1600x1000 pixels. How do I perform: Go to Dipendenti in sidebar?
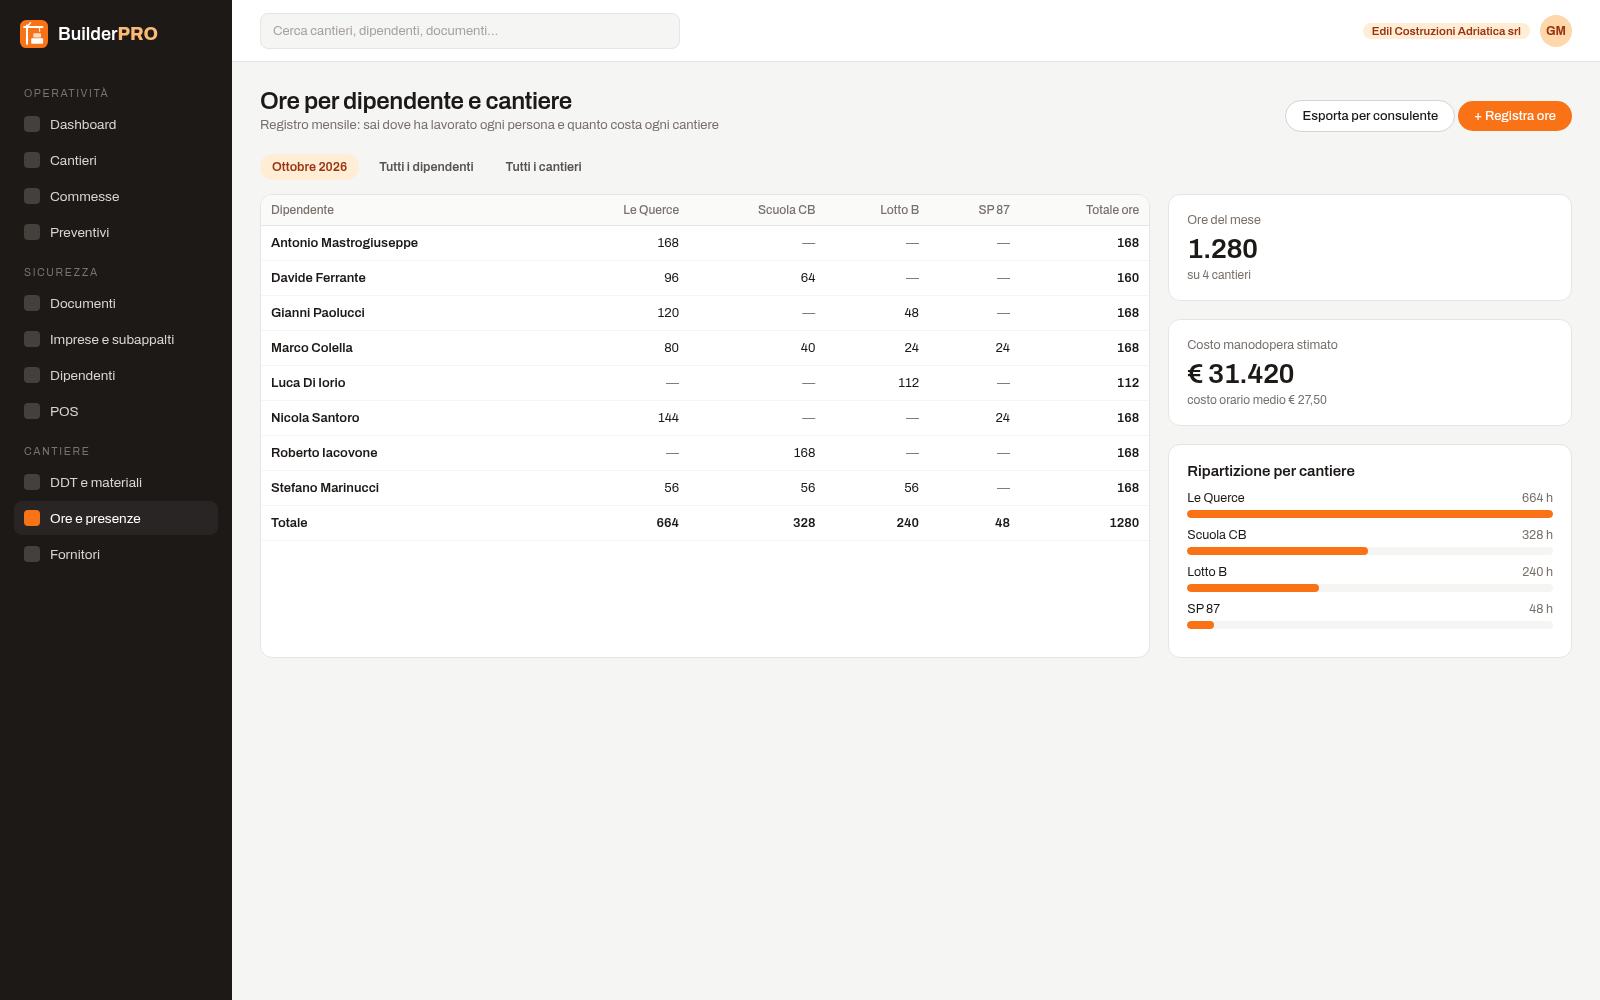click(116, 375)
